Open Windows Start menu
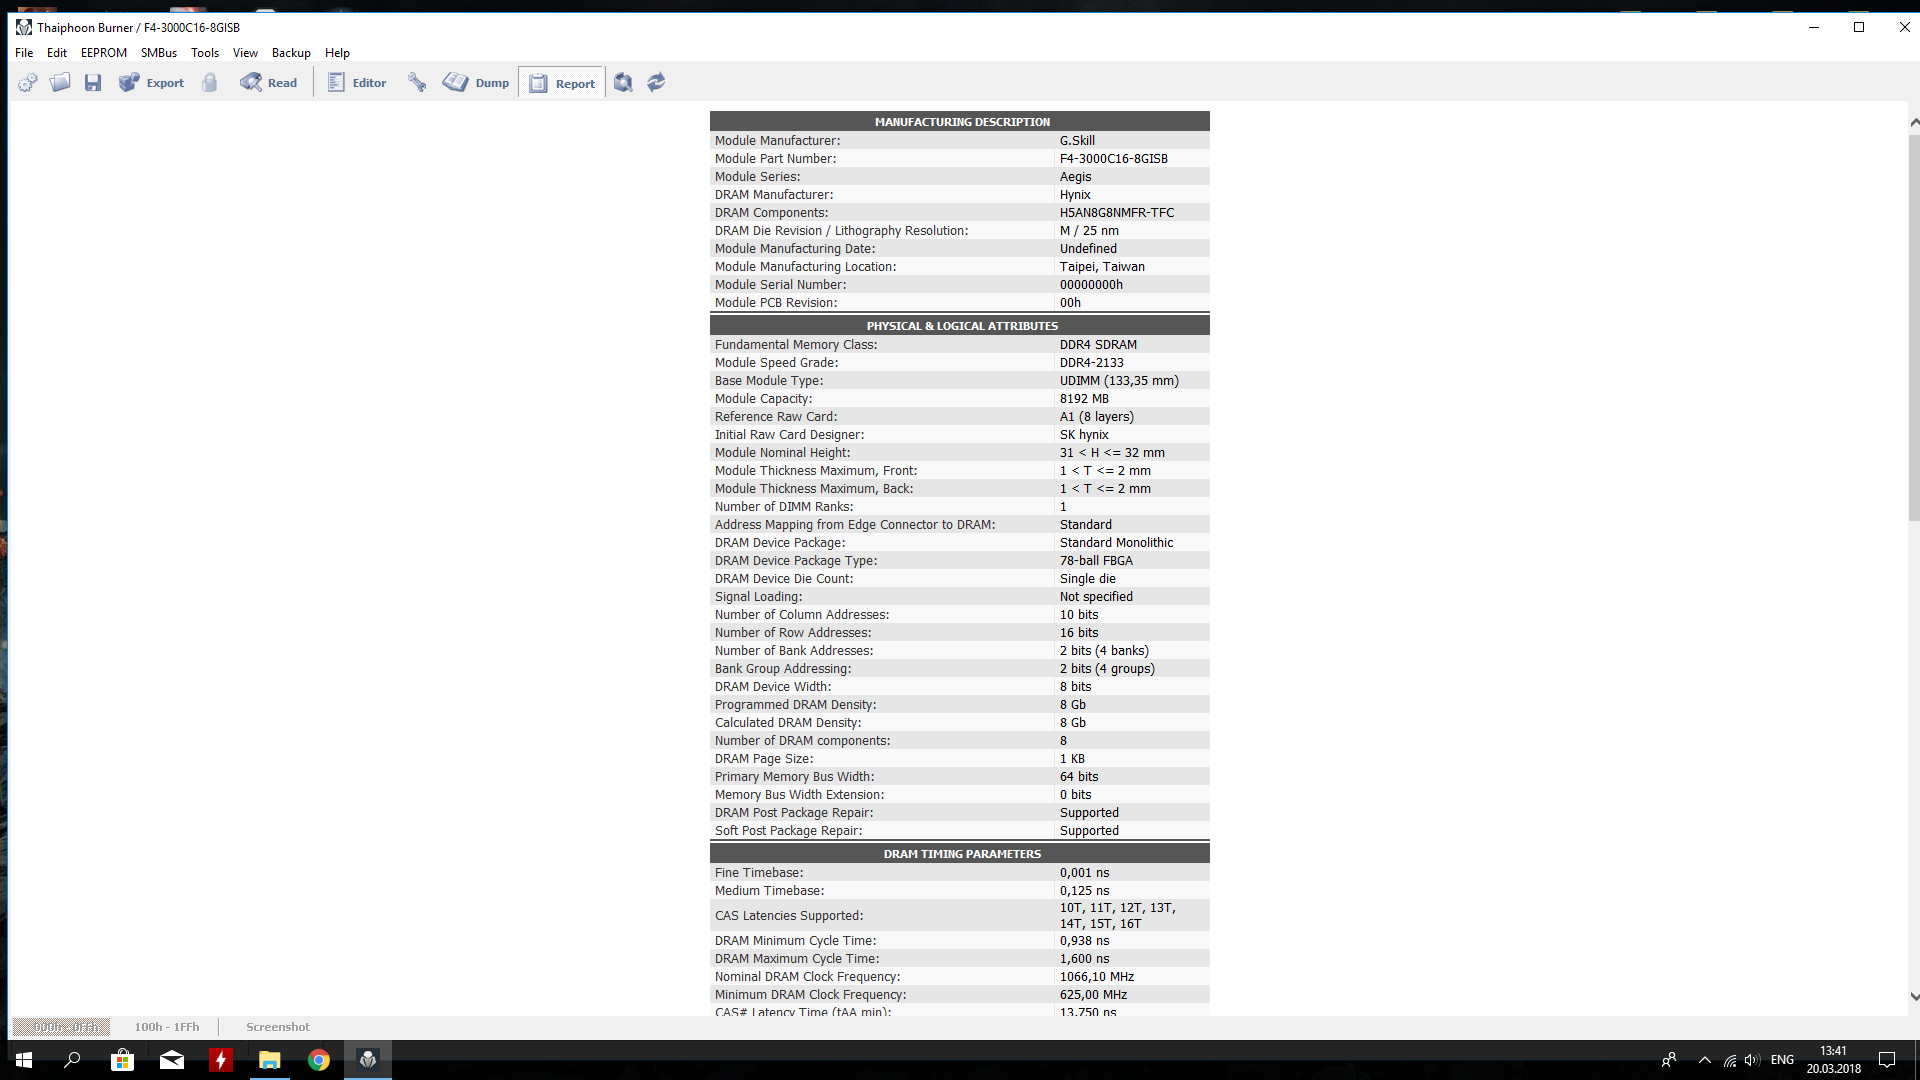This screenshot has width=1920, height=1080. pyautogui.click(x=24, y=1060)
